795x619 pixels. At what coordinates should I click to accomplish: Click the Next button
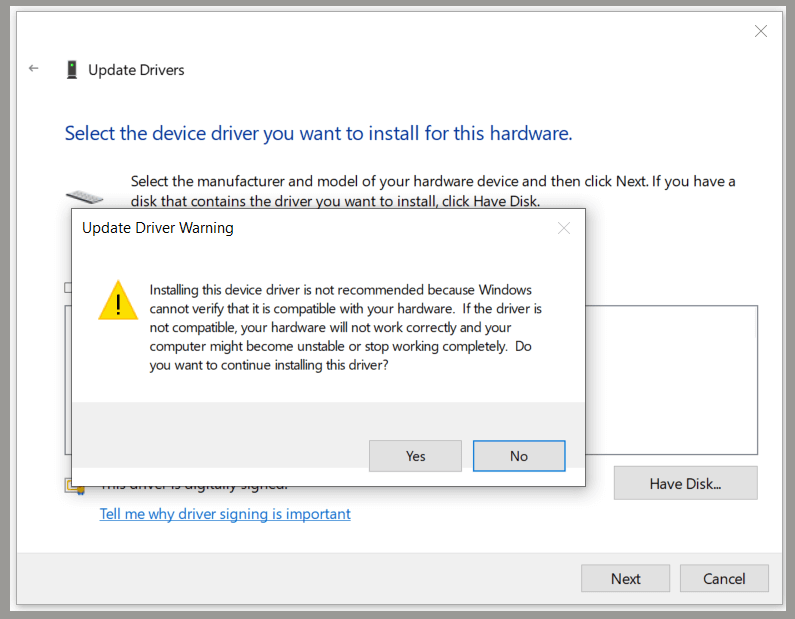tap(625, 578)
